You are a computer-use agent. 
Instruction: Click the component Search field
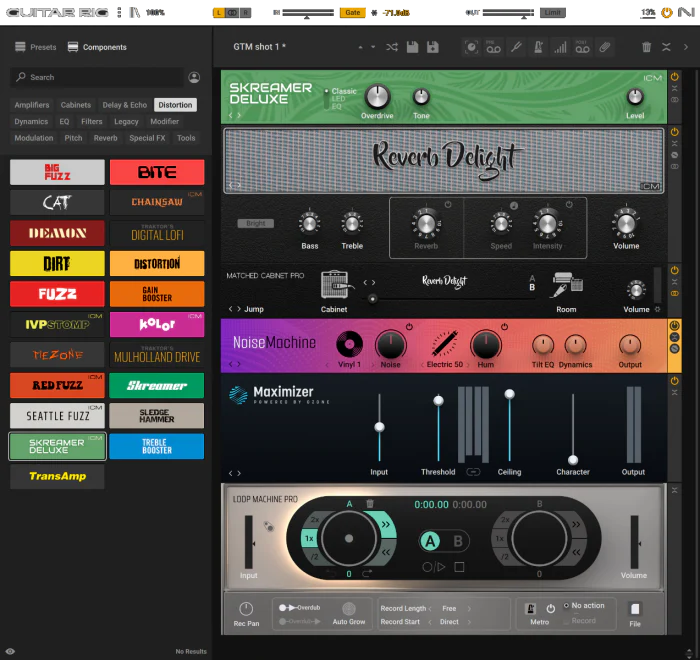tap(96, 77)
